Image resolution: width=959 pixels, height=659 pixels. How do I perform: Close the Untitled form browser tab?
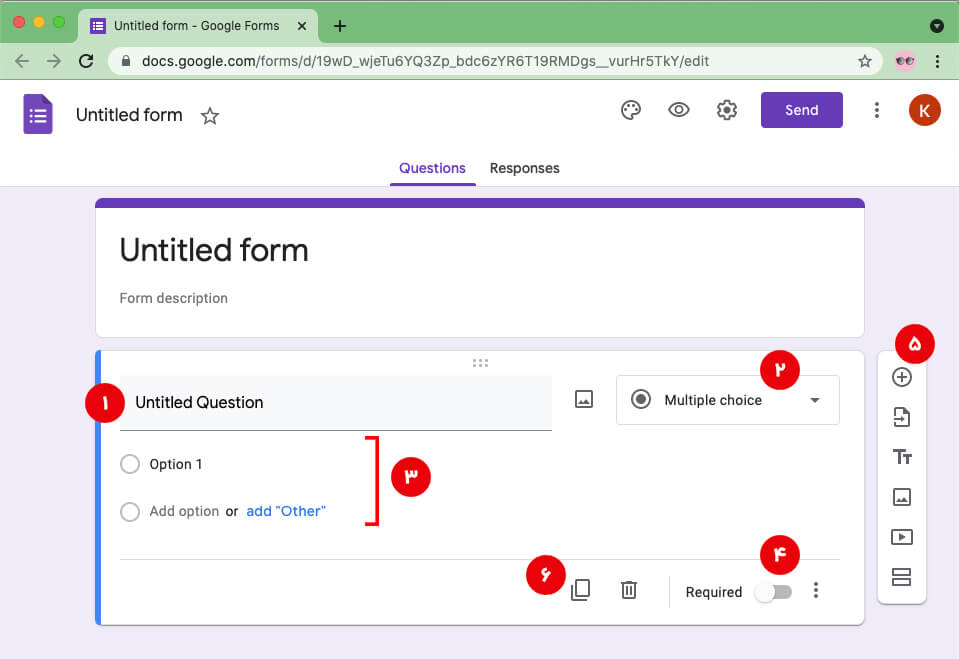(x=302, y=26)
